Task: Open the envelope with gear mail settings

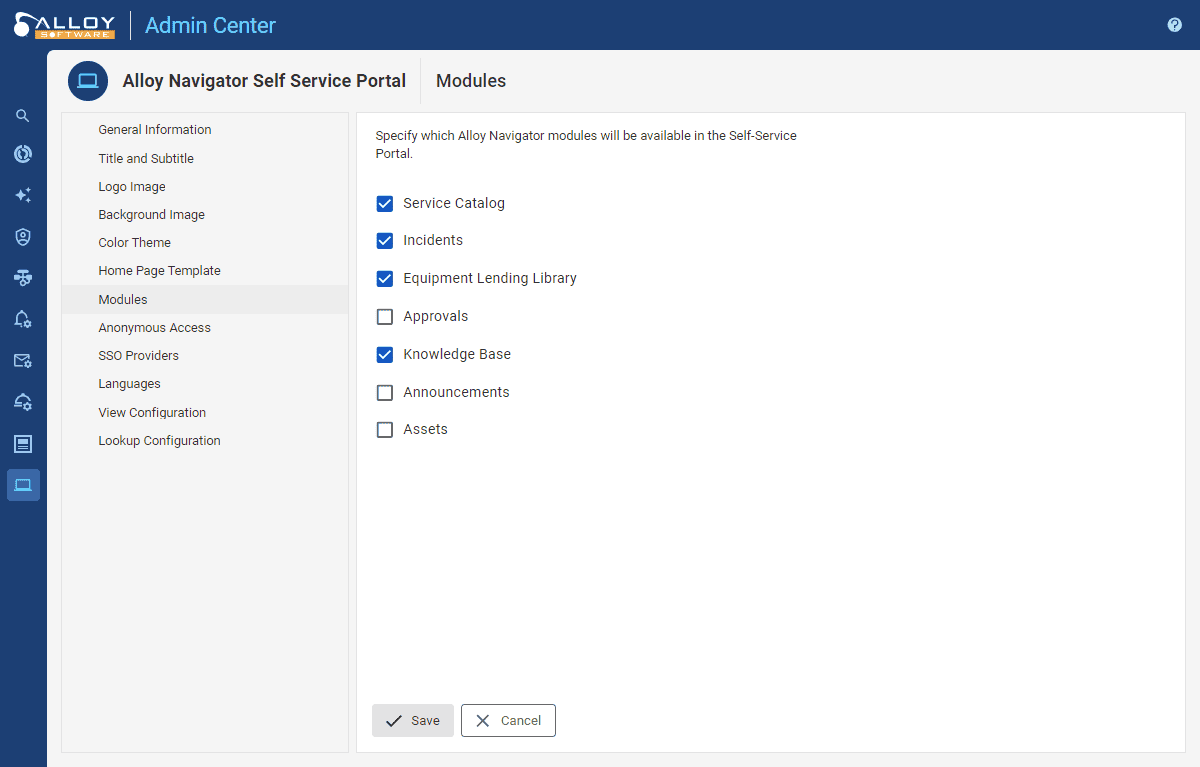Action: [x=23, y=360]
